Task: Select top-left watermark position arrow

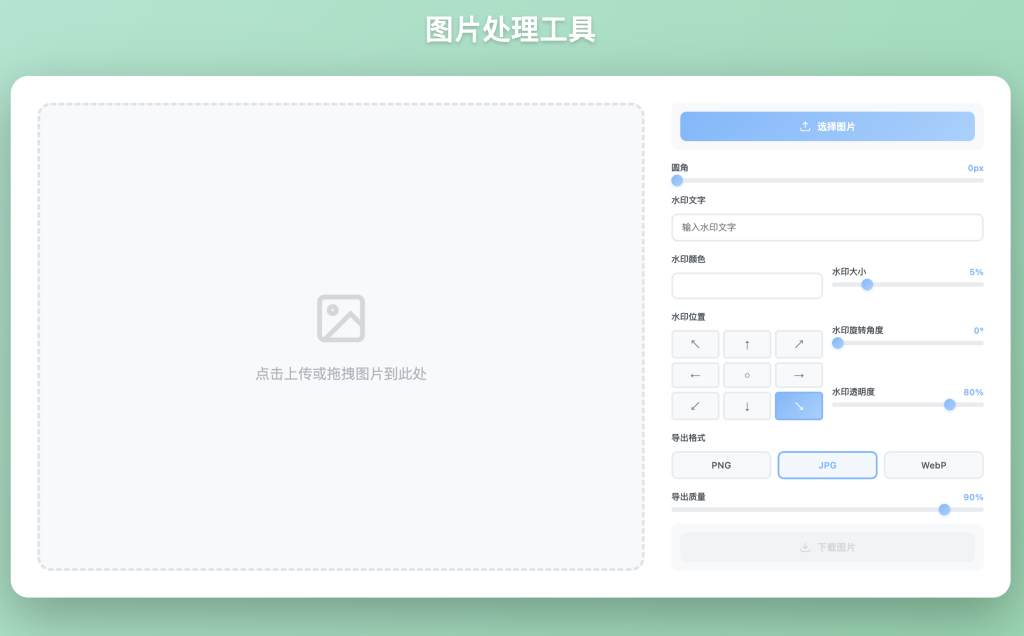Action: (x=696, y=344)
